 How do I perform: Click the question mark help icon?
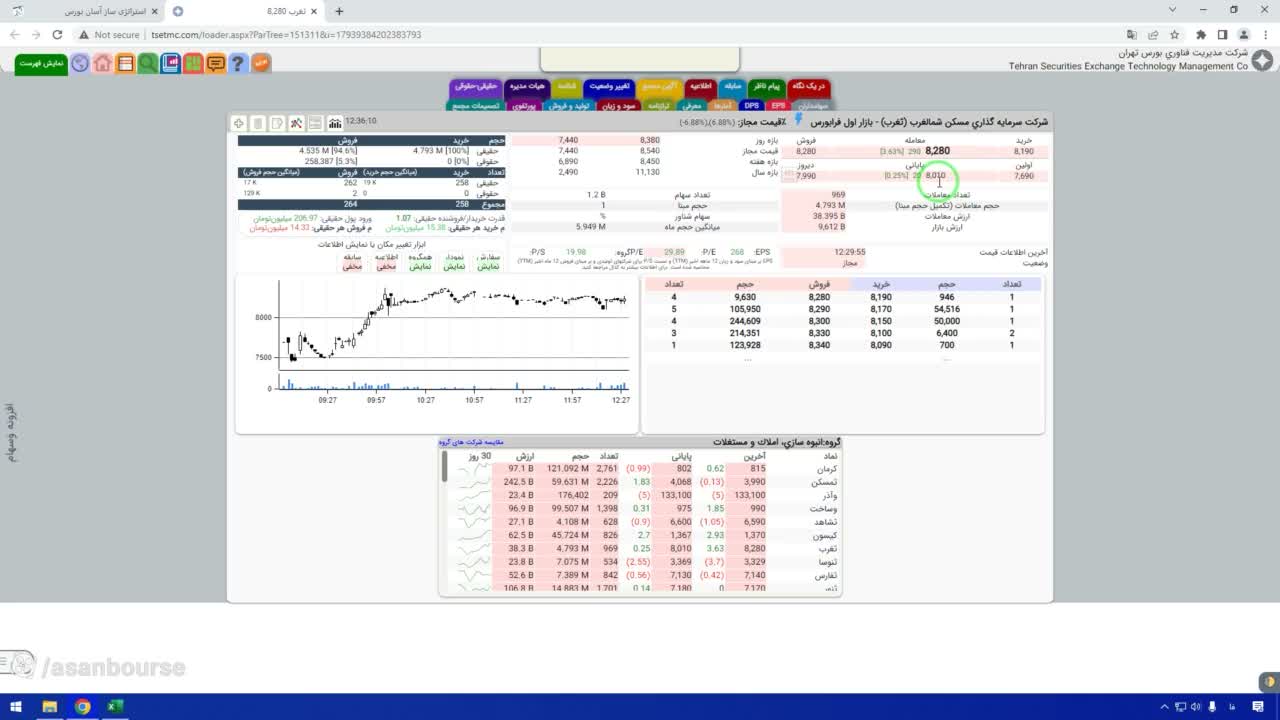[x=237, y=63]
